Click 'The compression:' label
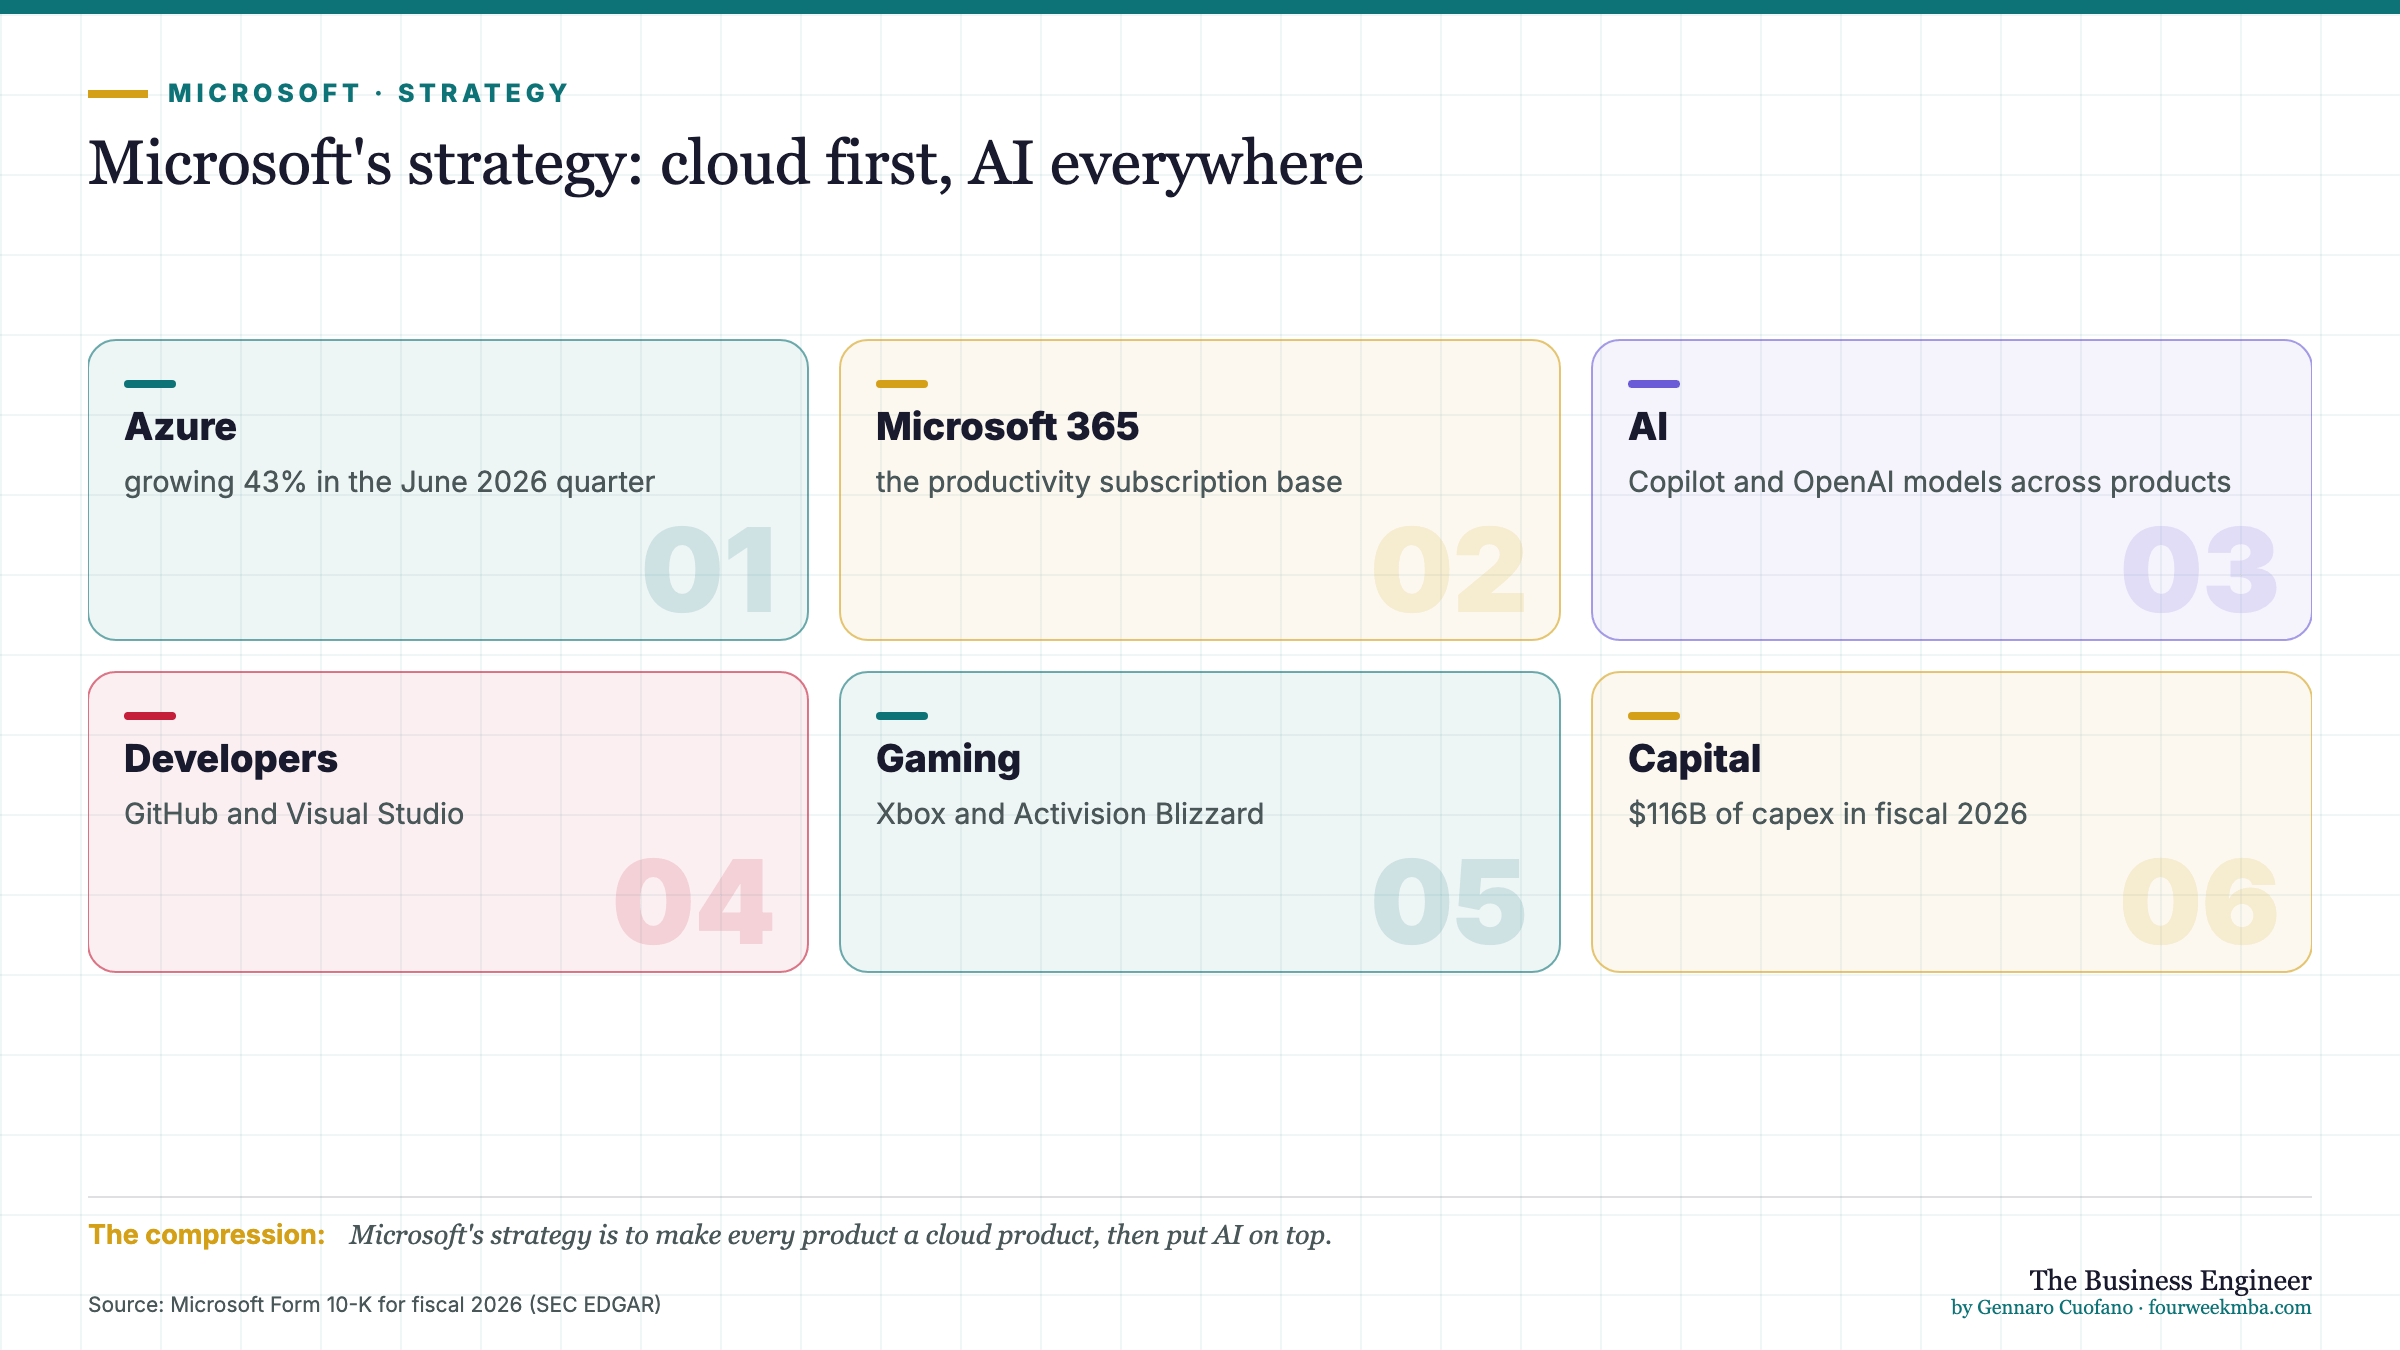This screenshot has width=2400, height=1350. pos(207,1235)
